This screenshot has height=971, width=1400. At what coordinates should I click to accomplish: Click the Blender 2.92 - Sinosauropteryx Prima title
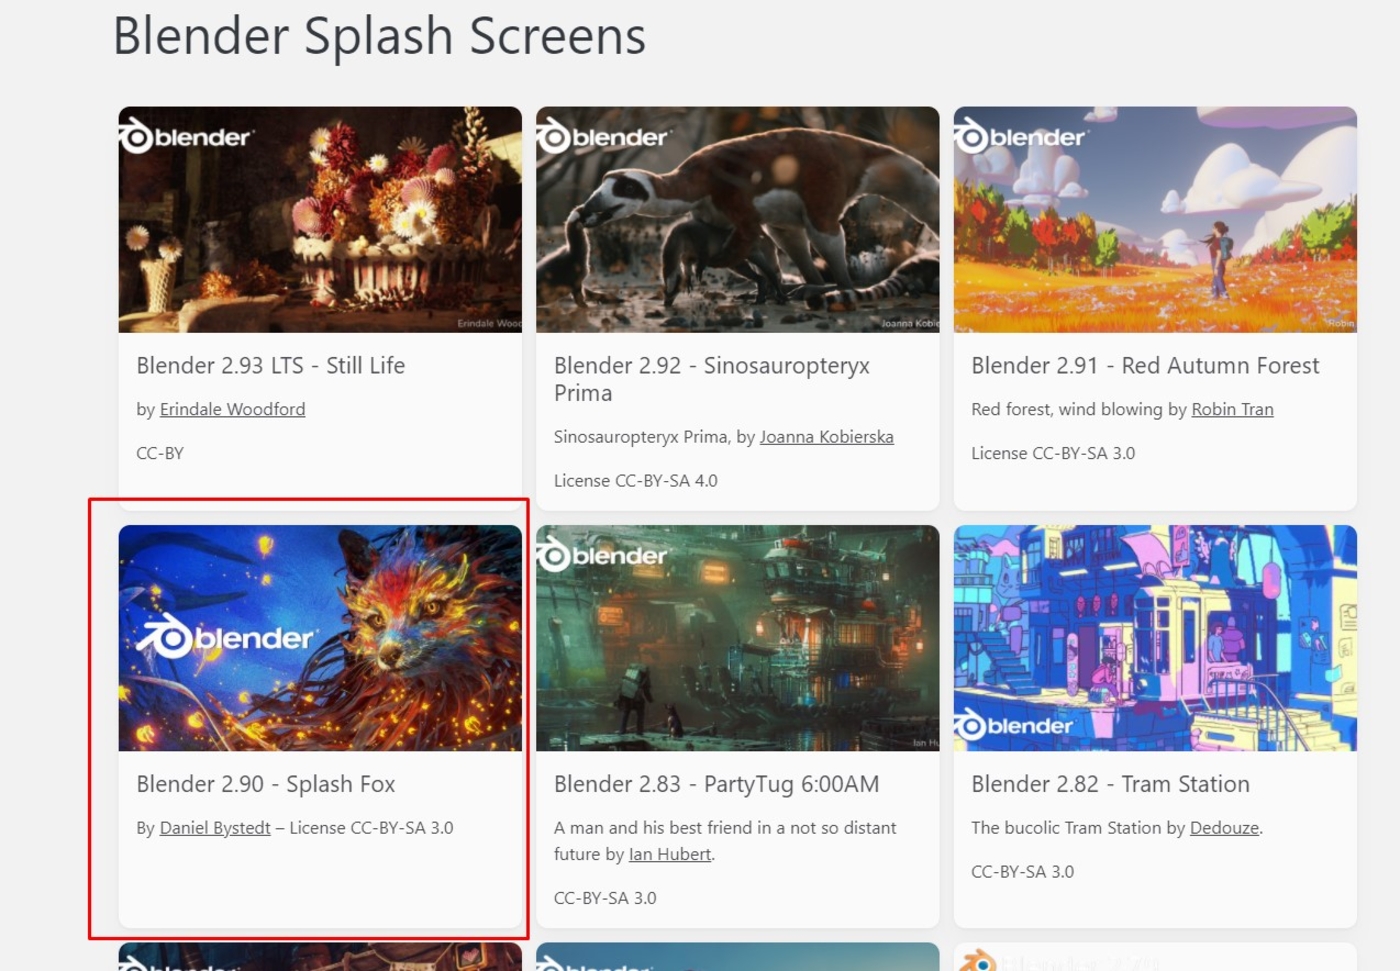coord(712,379)
